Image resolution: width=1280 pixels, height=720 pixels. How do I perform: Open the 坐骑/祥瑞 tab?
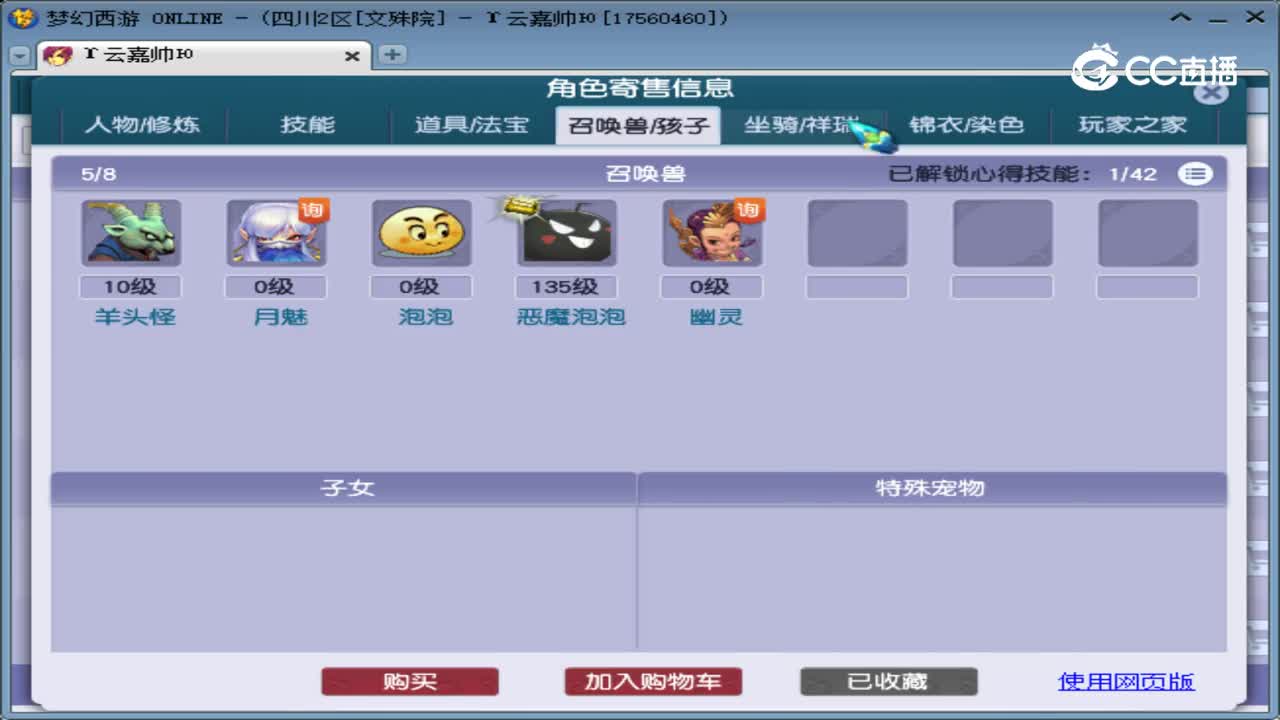point(802,125)
